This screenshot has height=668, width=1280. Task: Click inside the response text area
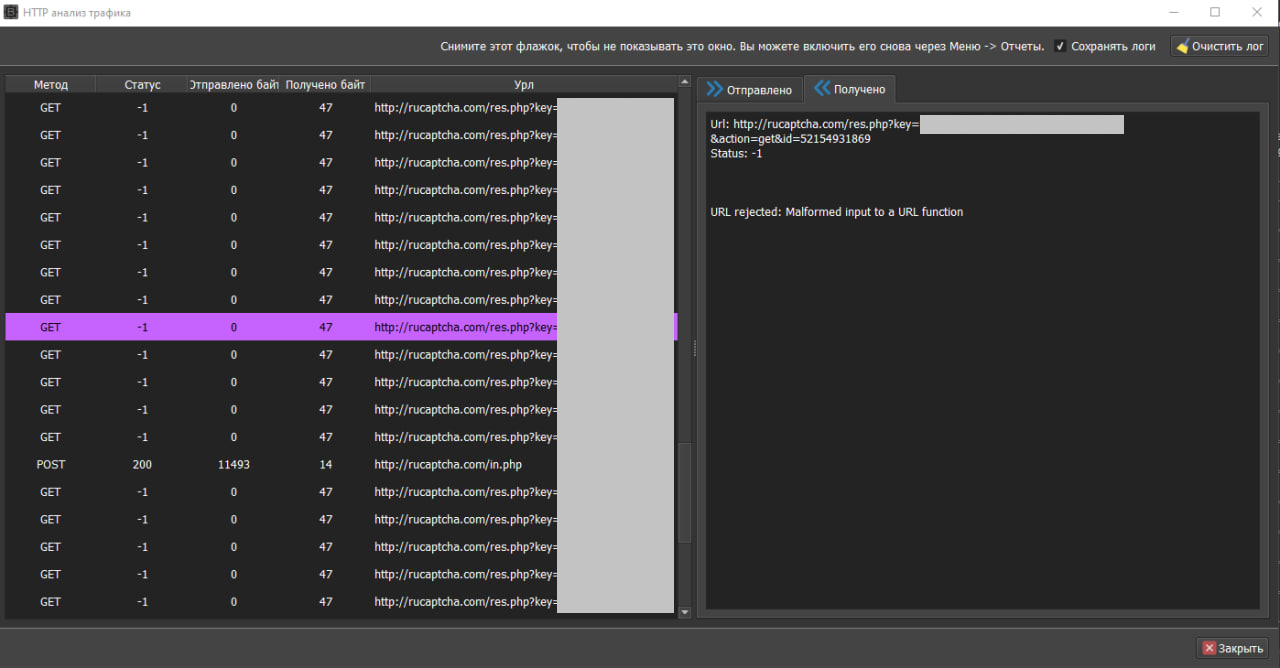[980, 400]
